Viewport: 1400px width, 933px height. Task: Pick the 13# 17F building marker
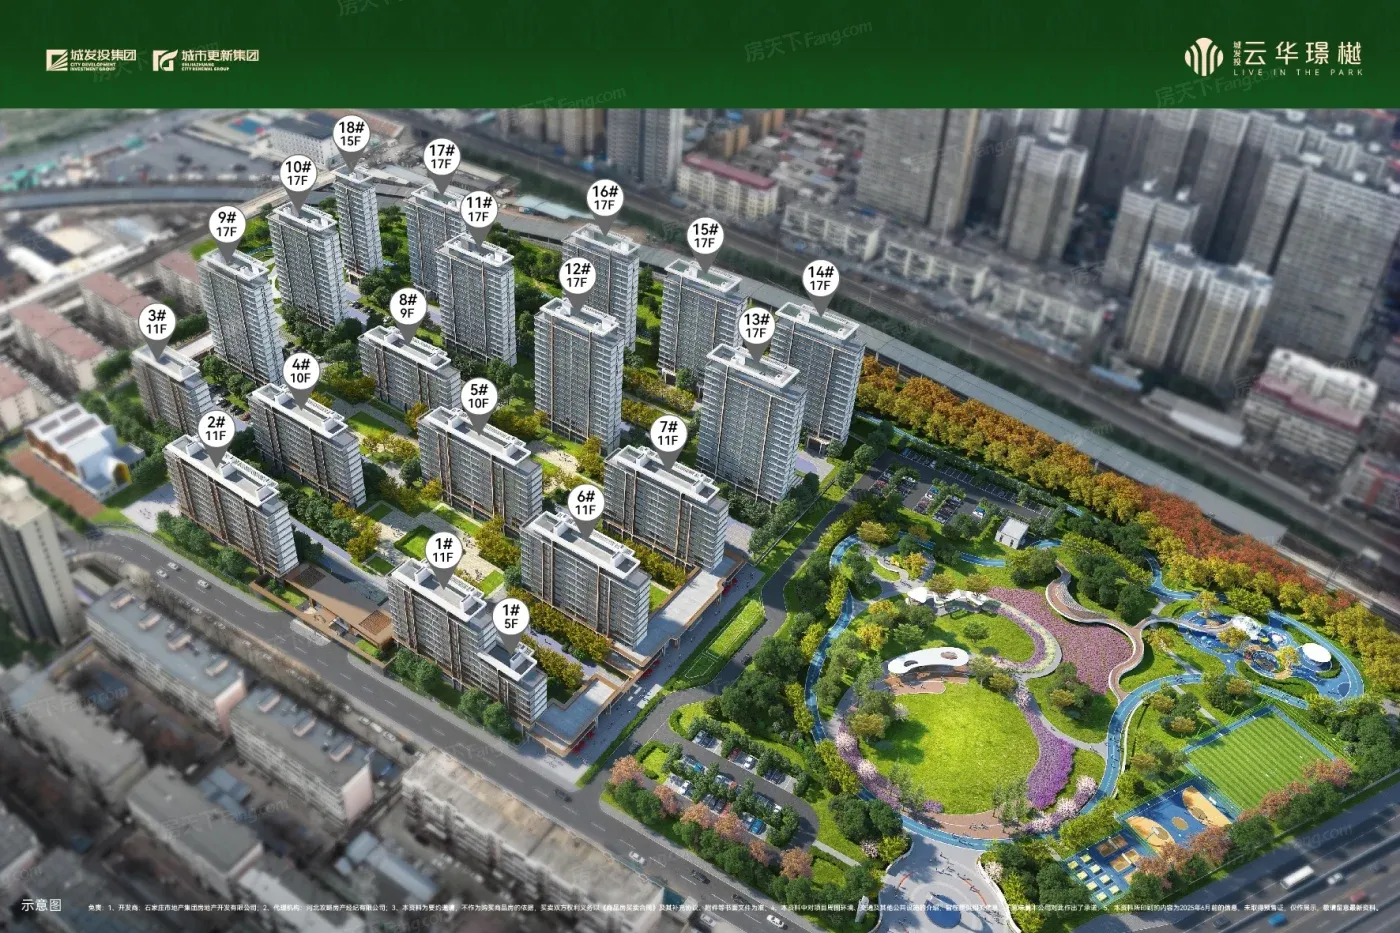pyautogui.click(x=756, y=326)
